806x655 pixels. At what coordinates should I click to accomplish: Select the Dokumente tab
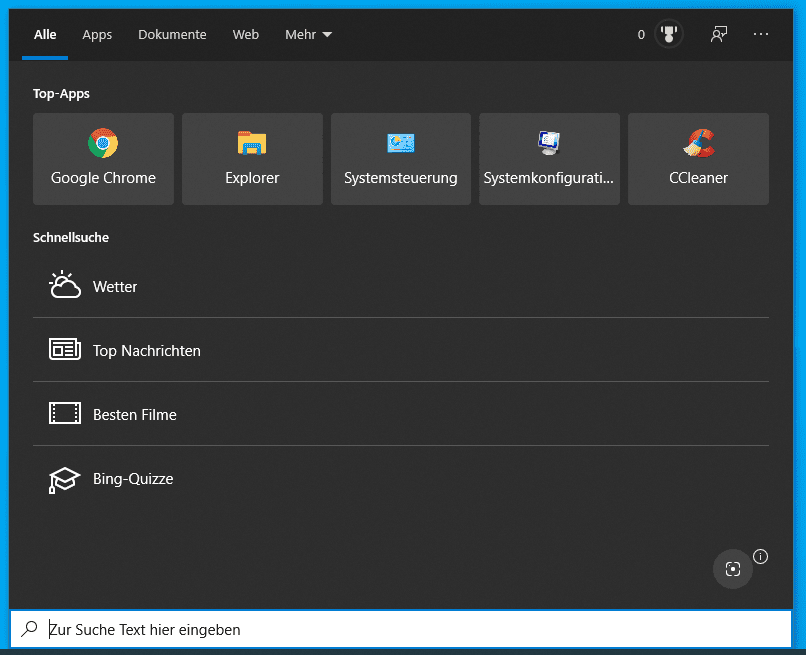pos(172,34)
